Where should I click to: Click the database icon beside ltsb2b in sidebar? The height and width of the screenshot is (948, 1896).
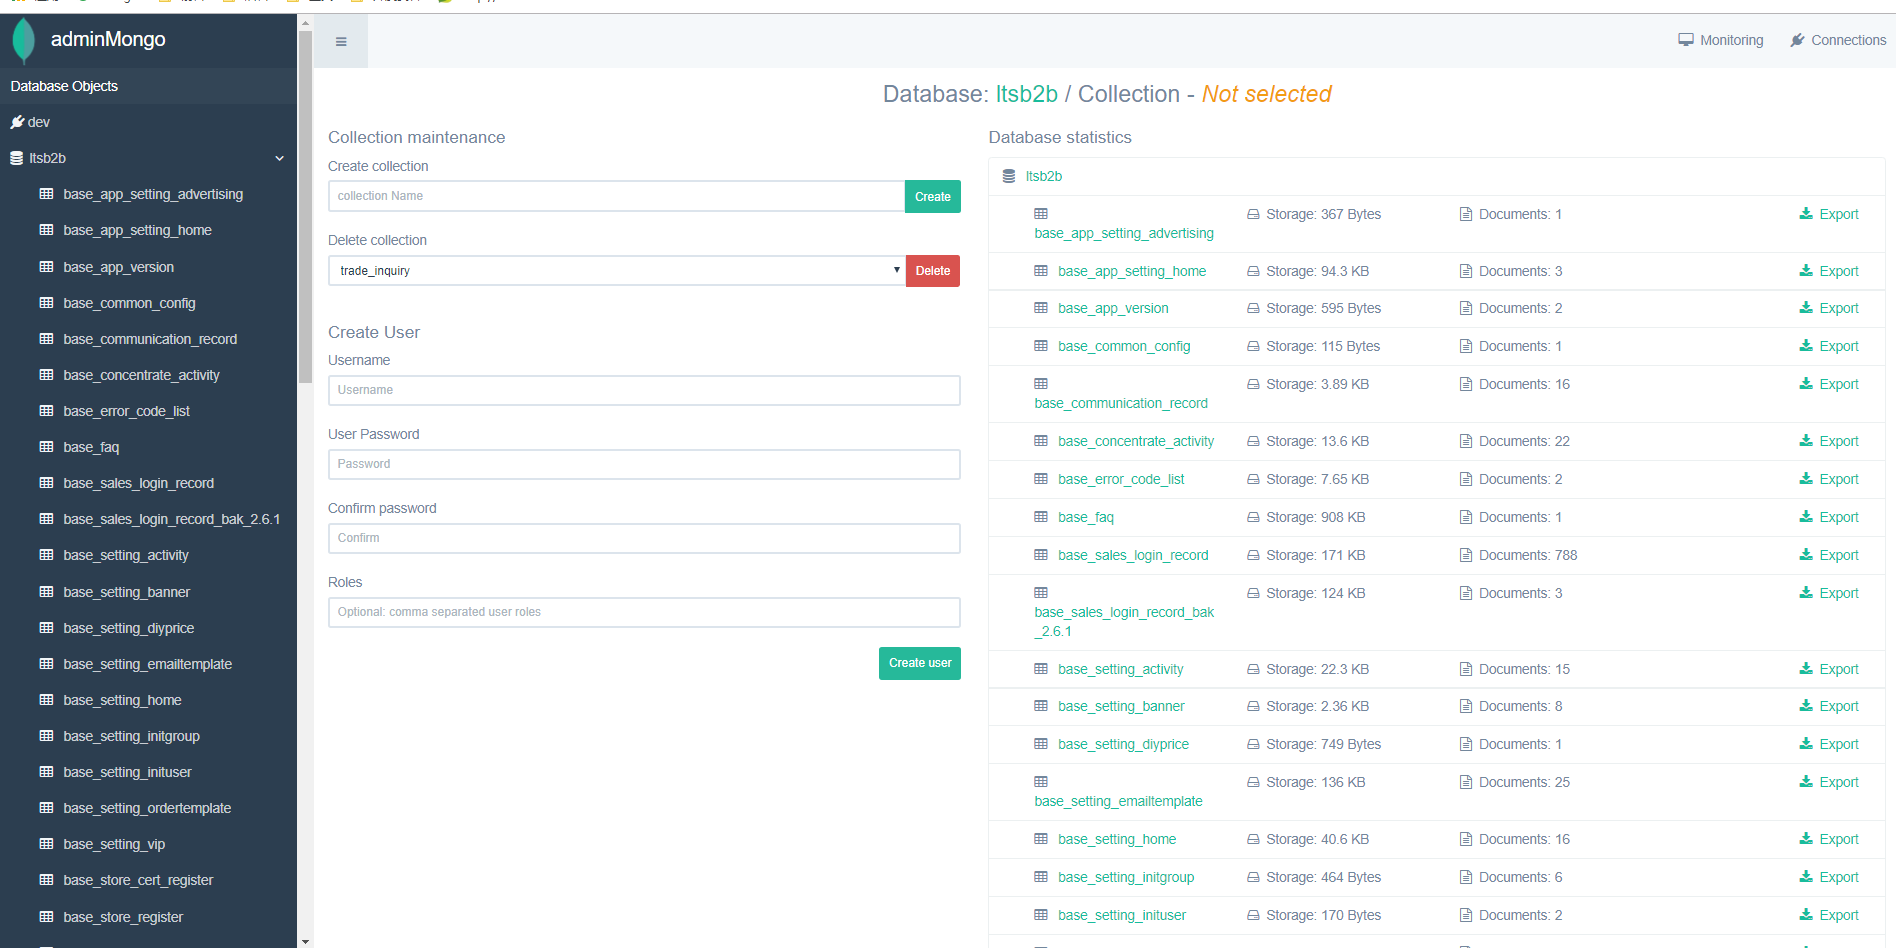point(15,158)
